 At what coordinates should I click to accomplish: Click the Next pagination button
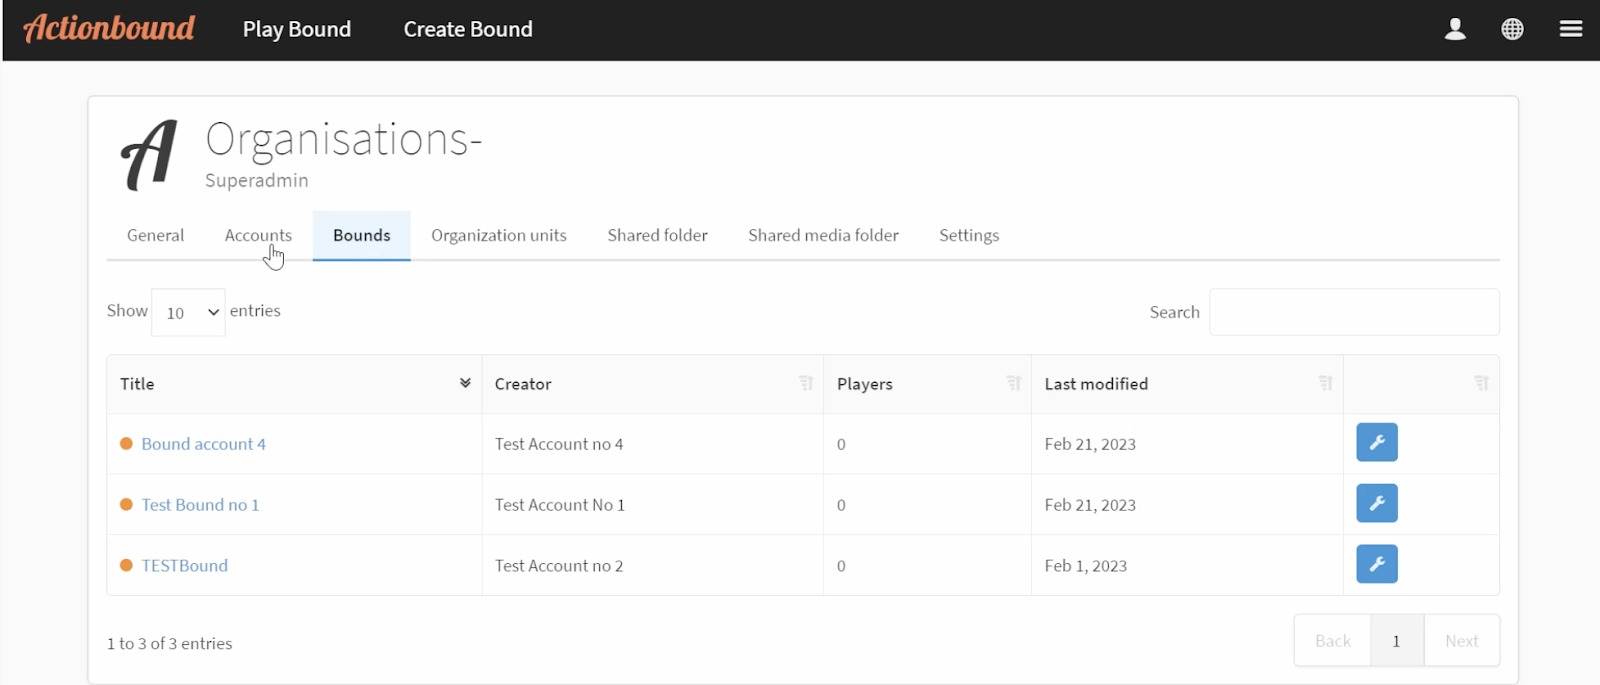[1461, 641]
